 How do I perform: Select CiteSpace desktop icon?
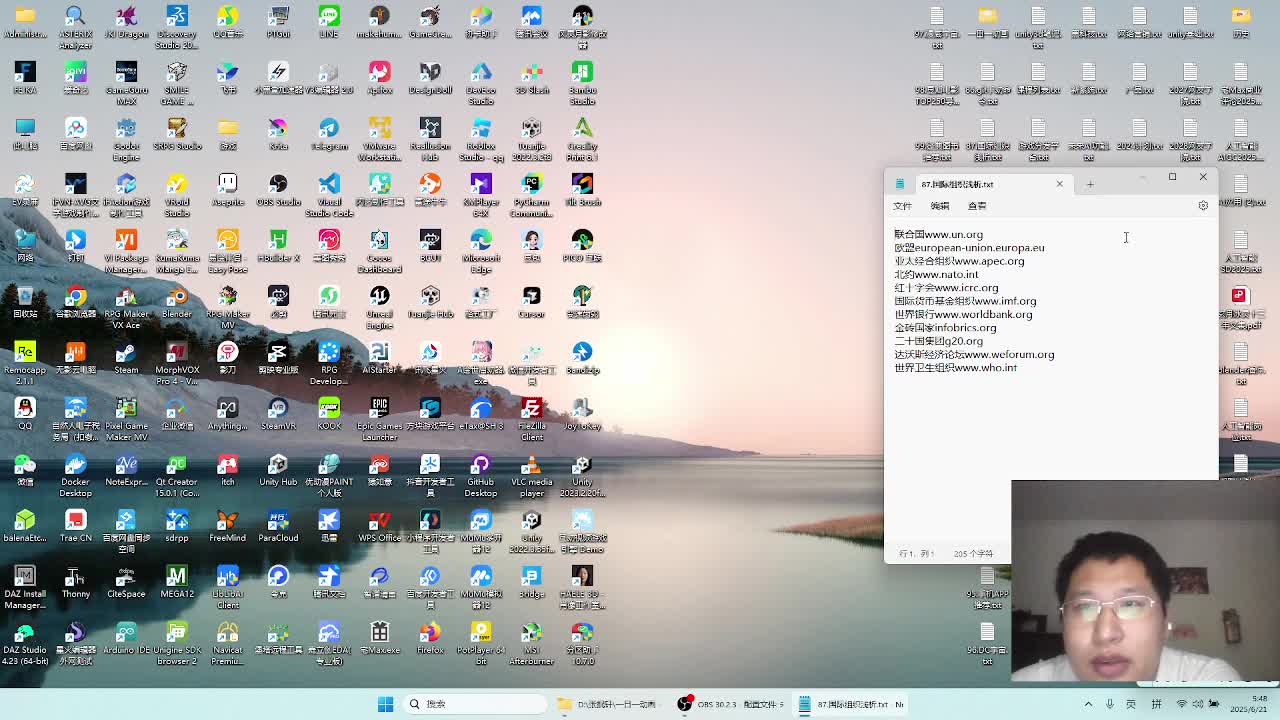coord(126,582)
